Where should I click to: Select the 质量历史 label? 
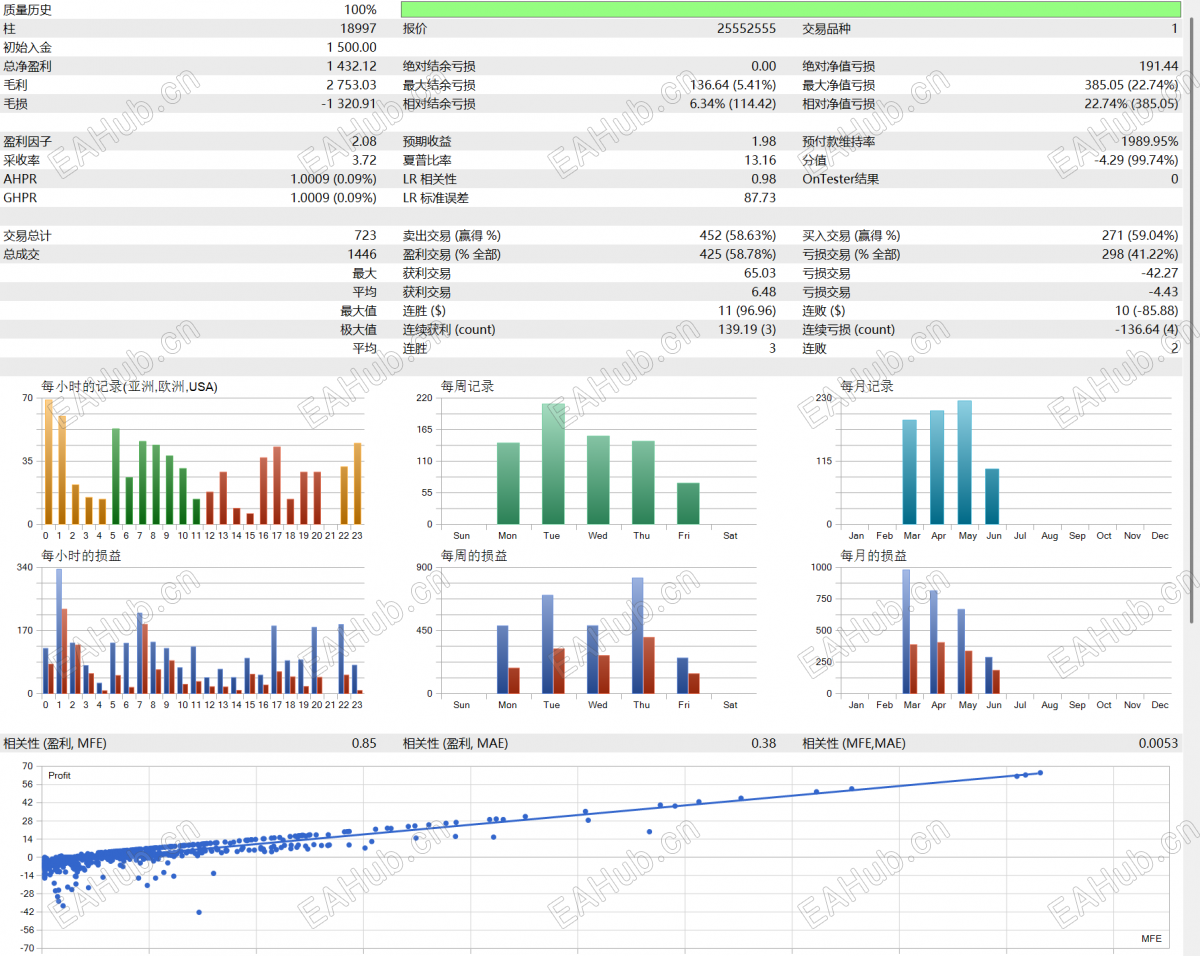tap(28, 10)
